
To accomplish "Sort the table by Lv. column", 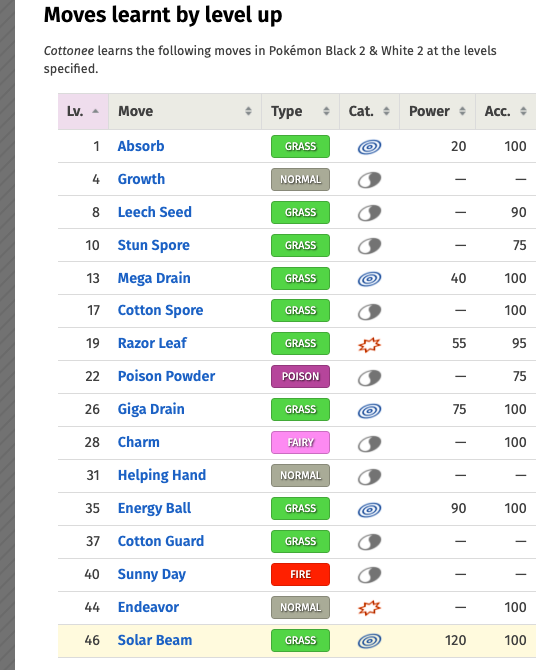I will [83, 111].
